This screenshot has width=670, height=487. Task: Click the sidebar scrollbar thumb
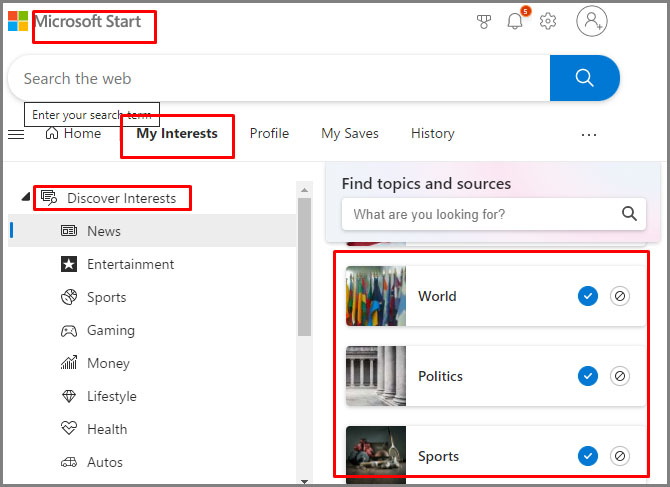point(304,267)
